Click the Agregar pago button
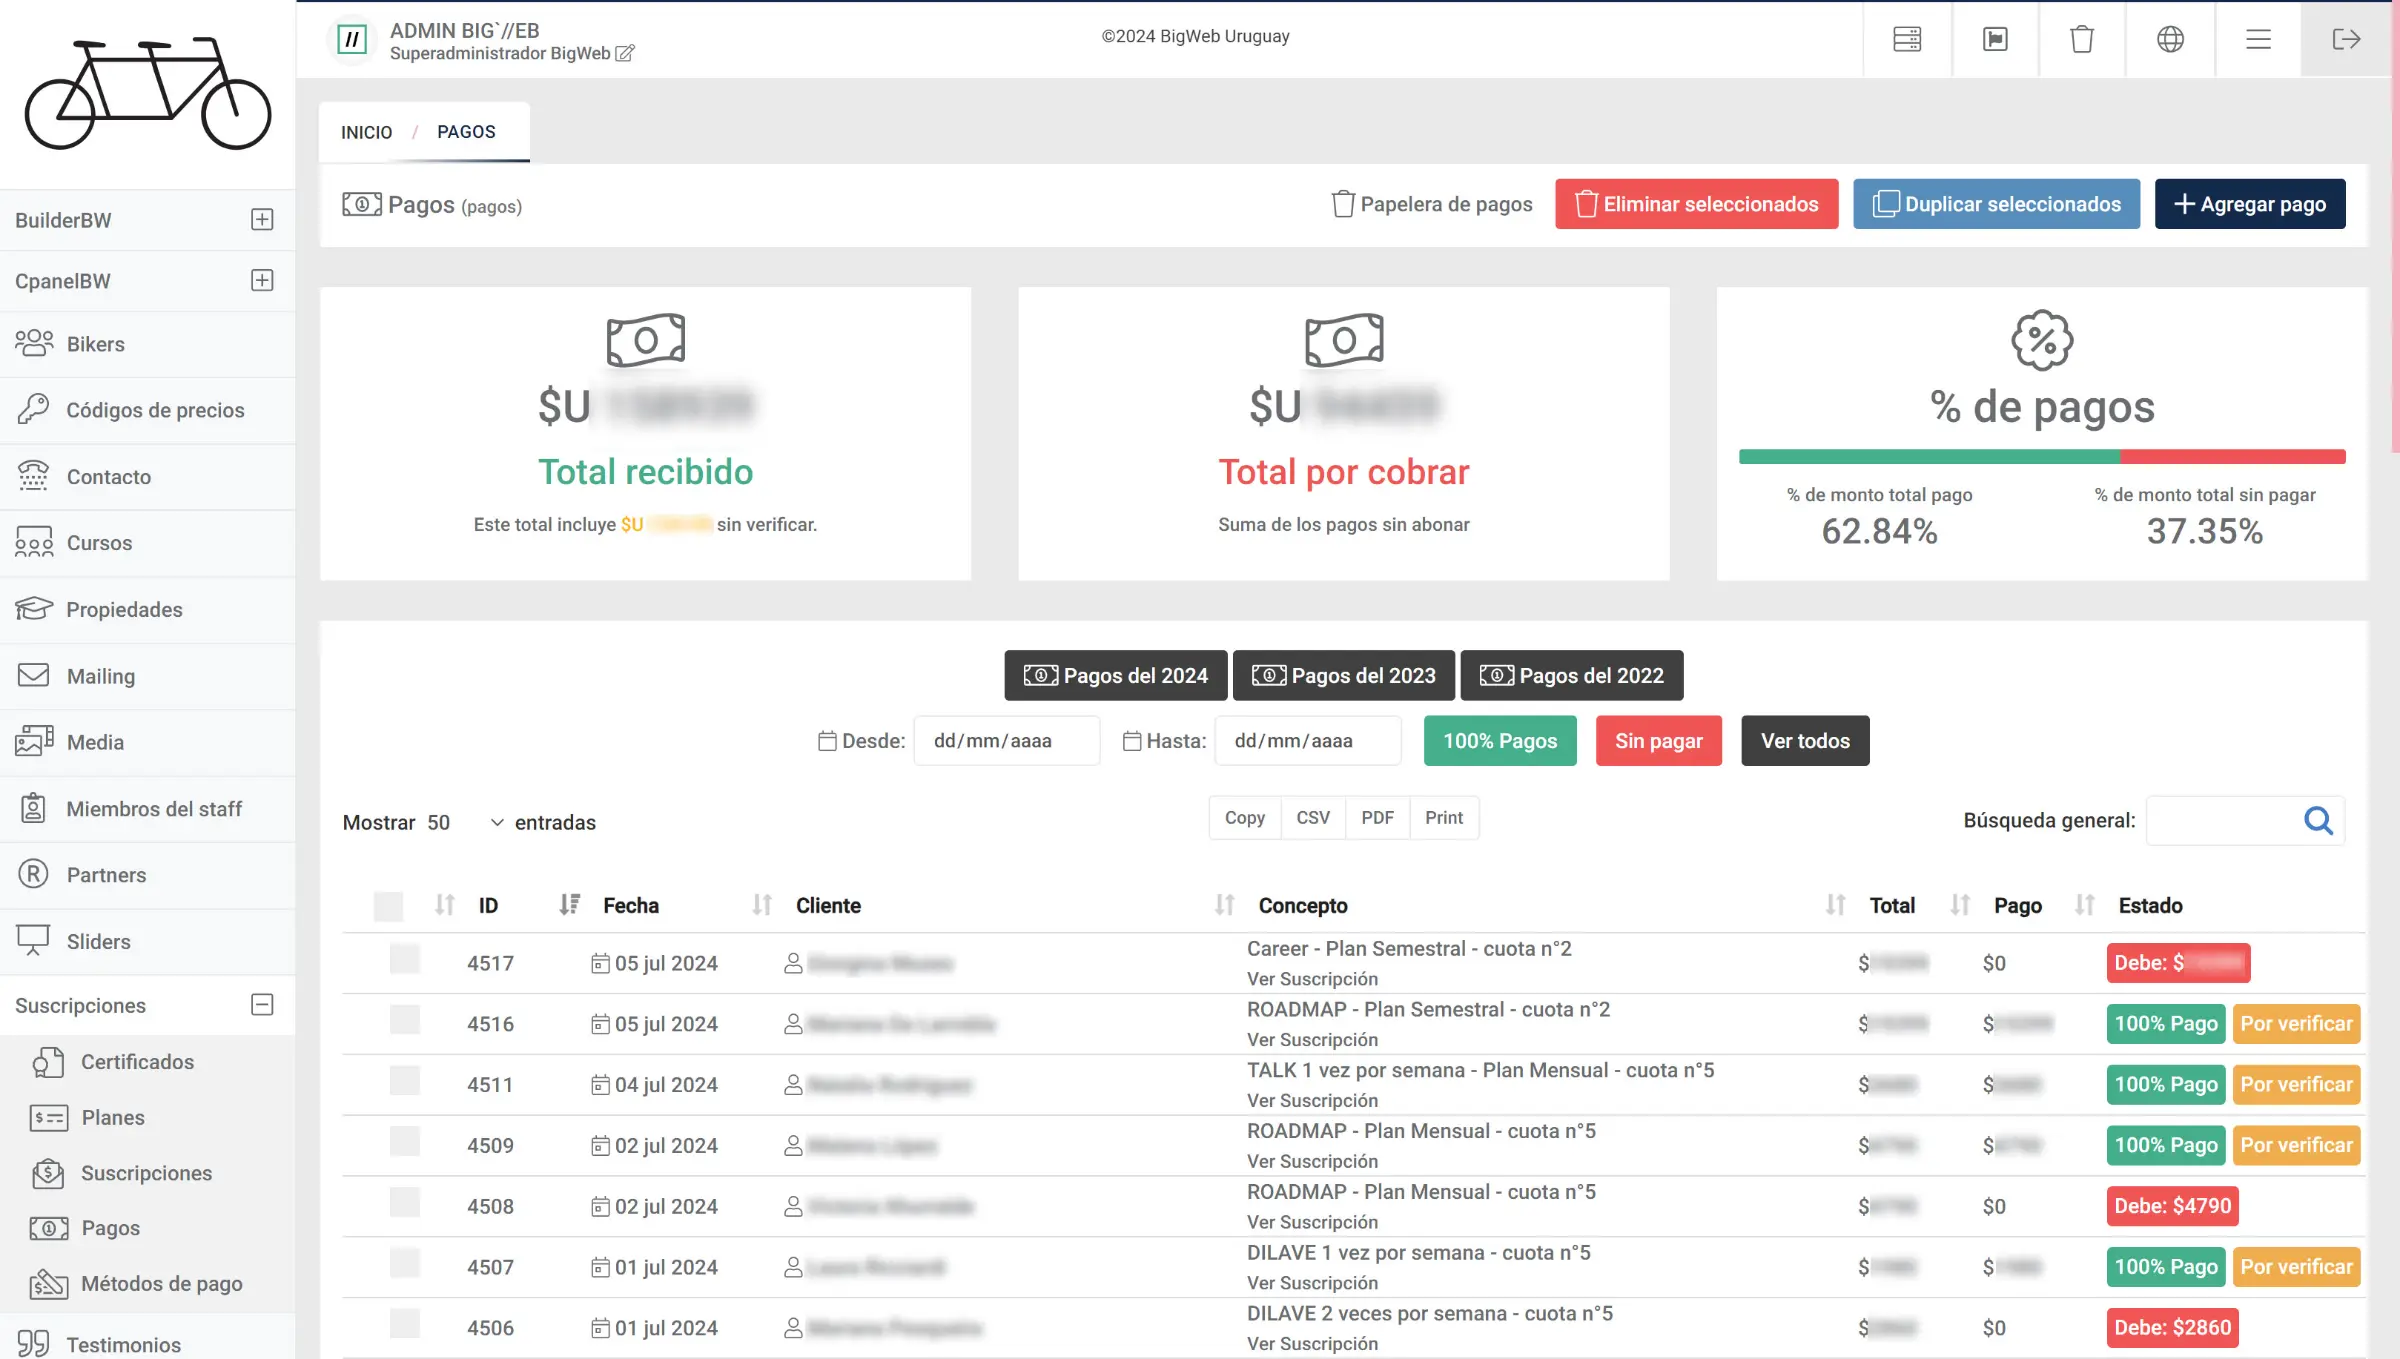Viewport: 2400px width, 1359px height. click(x=2249, y=204)
